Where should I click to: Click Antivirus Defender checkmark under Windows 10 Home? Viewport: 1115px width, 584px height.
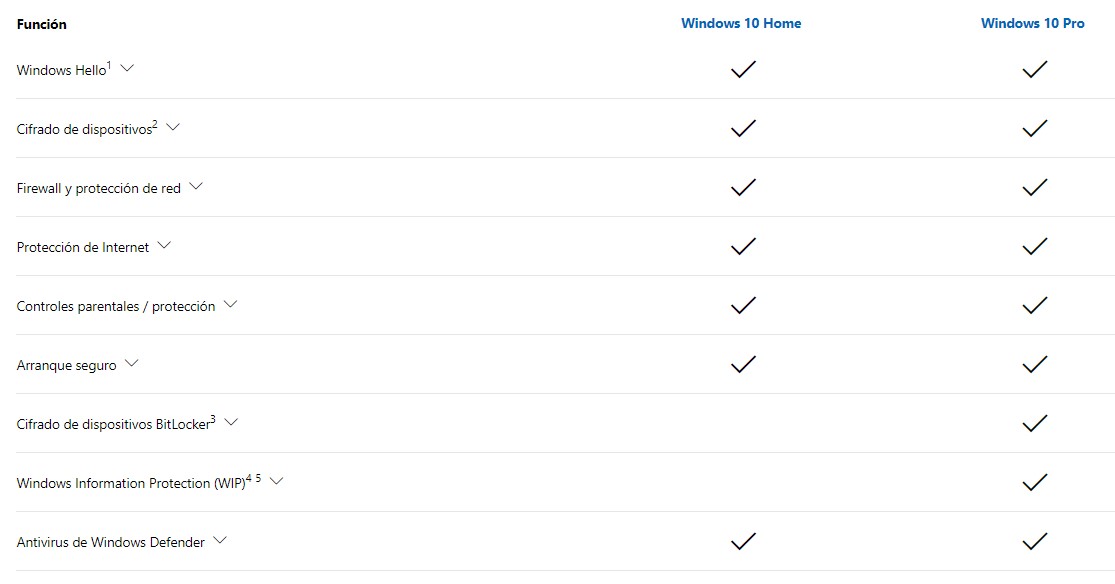[743, 541]
